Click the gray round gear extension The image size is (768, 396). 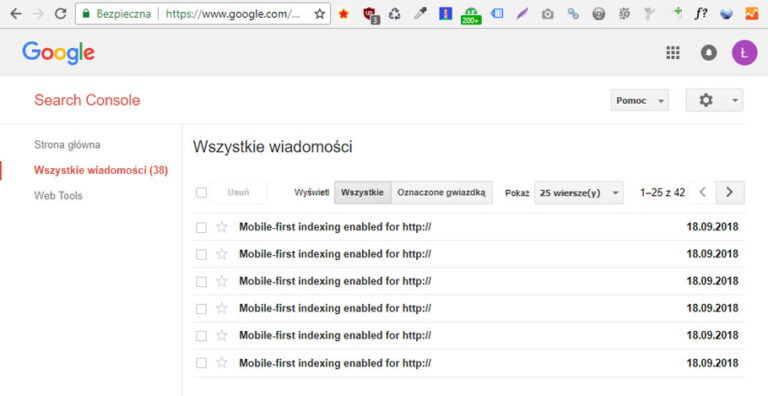click(599, 14)
